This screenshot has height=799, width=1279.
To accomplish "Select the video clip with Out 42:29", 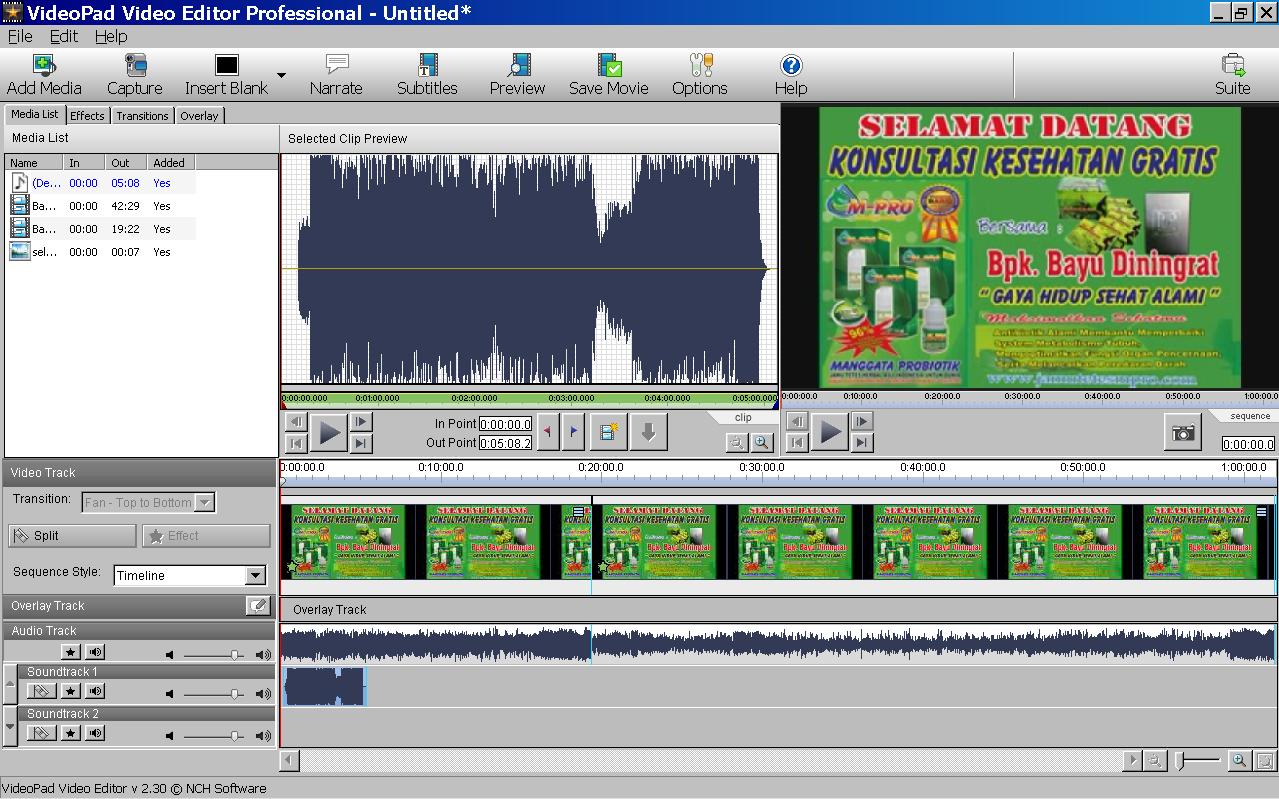I will 100,206.
